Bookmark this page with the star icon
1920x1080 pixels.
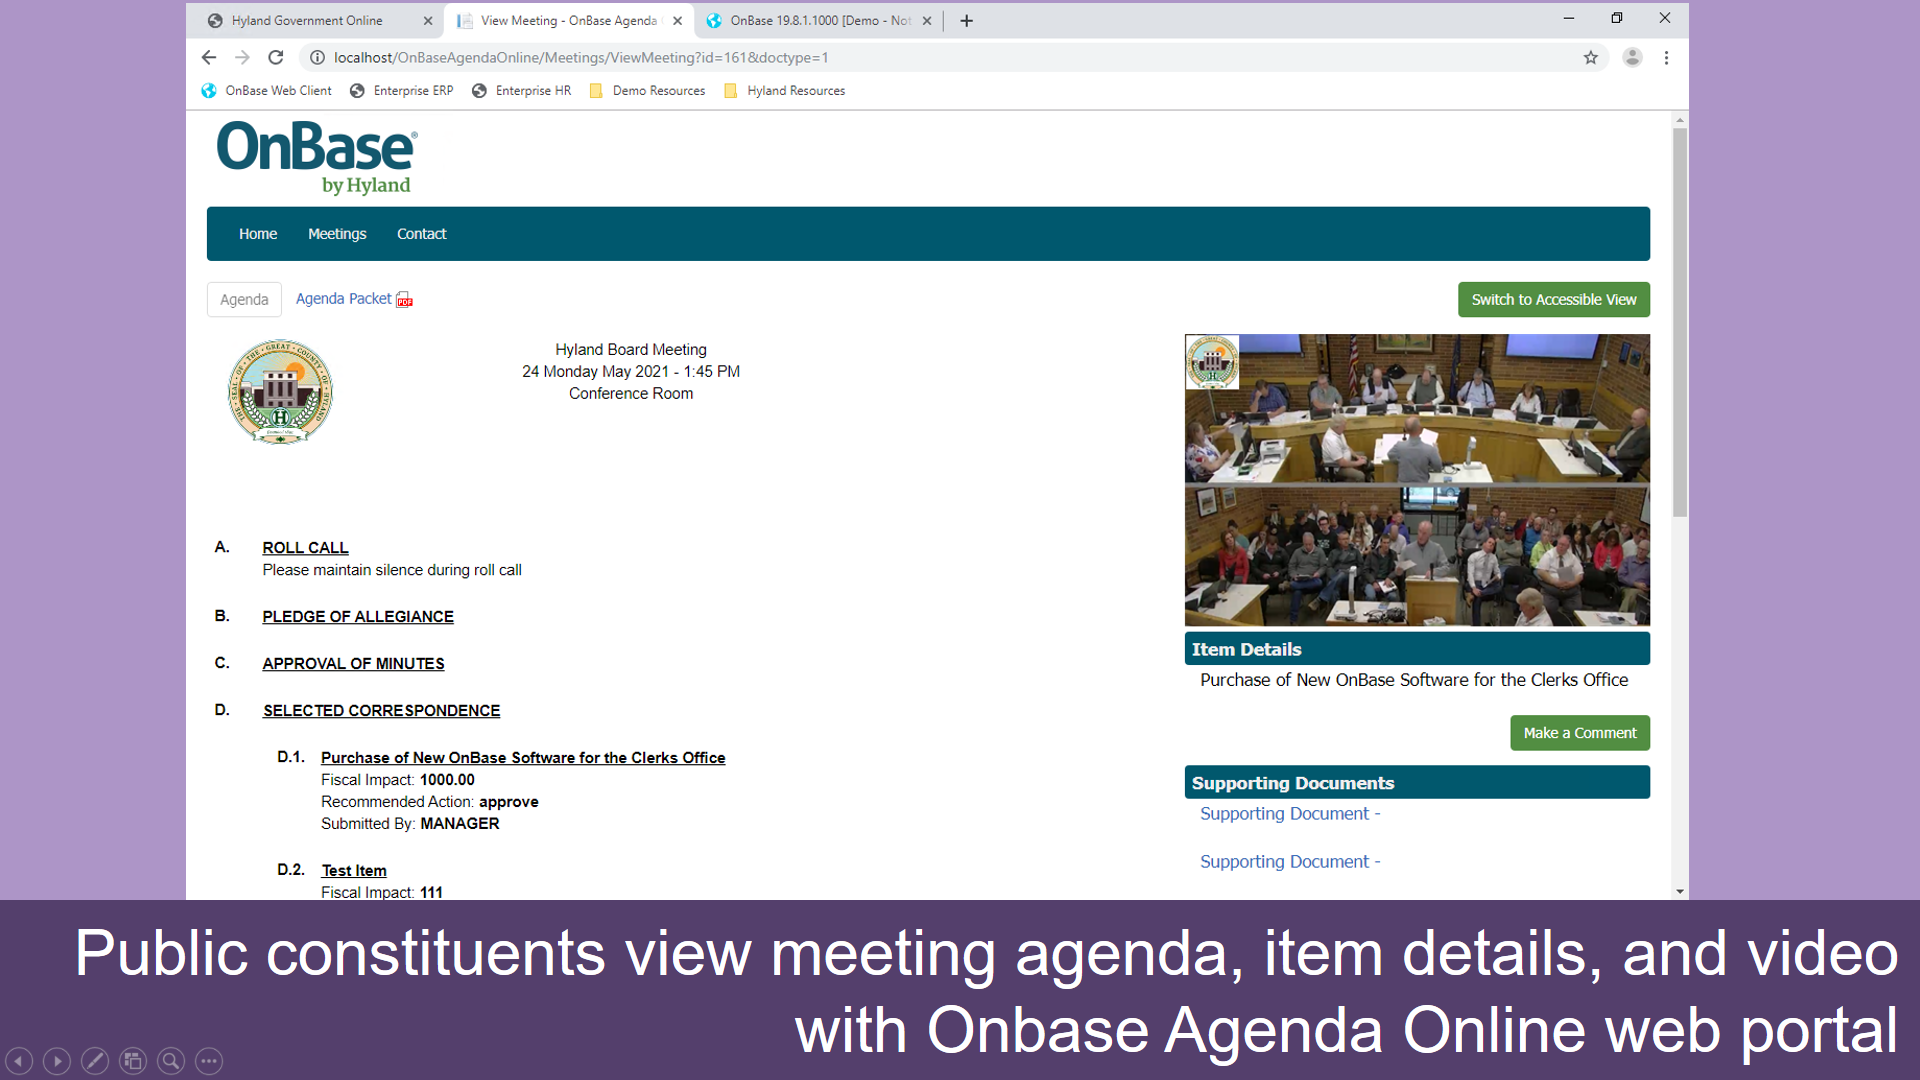pyautogui.click(x=1590, y=58)
